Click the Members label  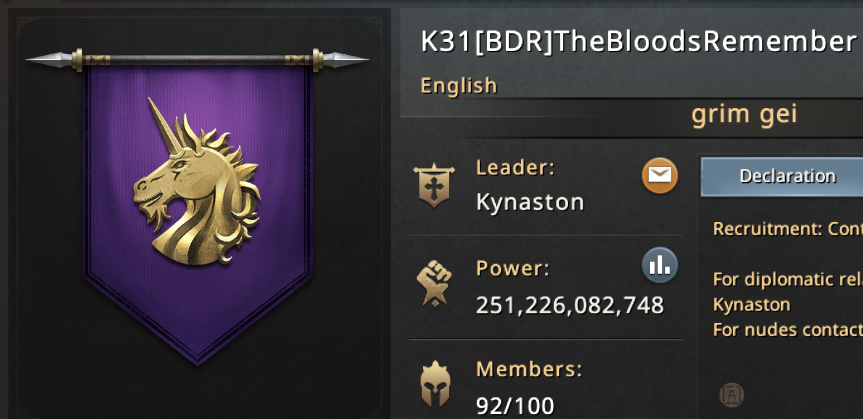pyautogui.click(x=529, y=369)
